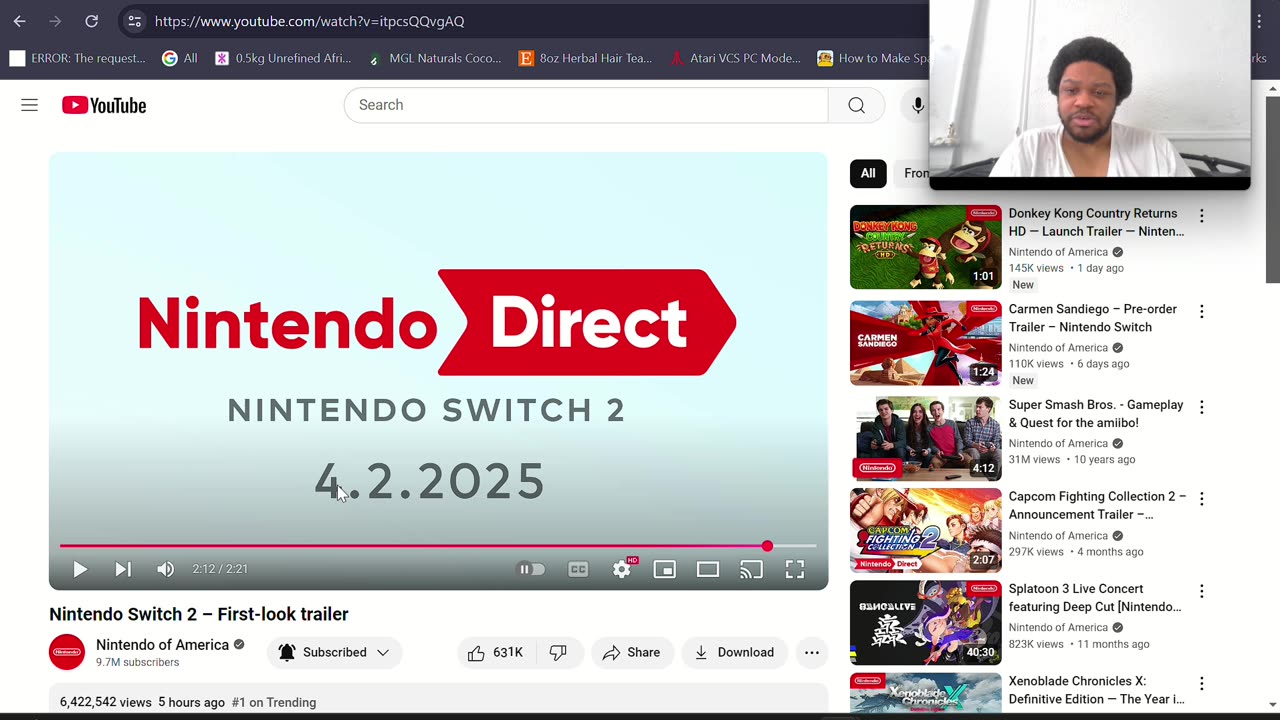
Task: Open 8oz Herbal Hair Tea bookmark
Action: click(x=587, y=58)
